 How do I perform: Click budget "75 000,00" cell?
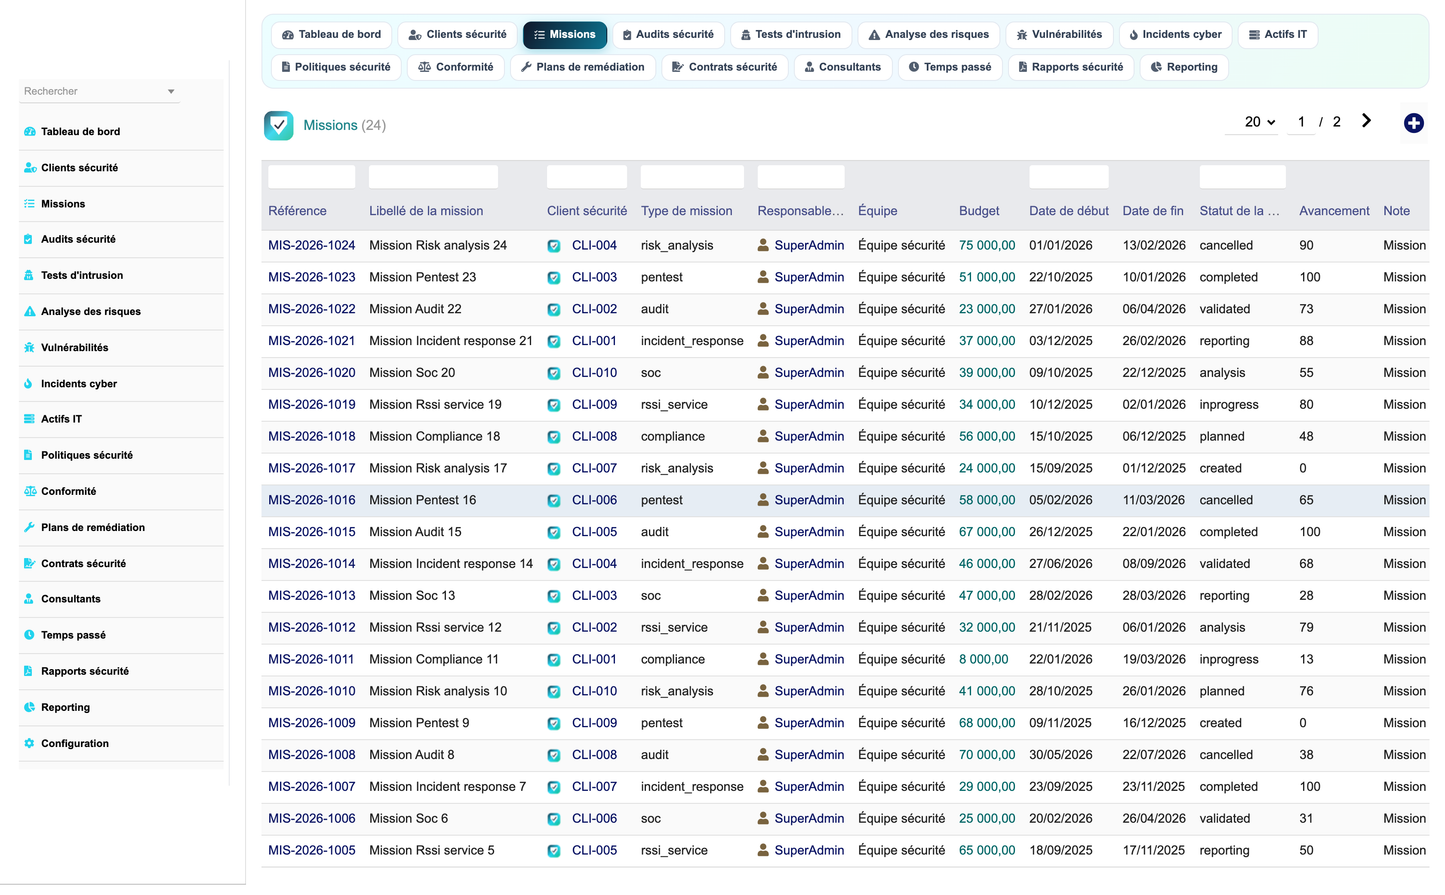[987, 245]
